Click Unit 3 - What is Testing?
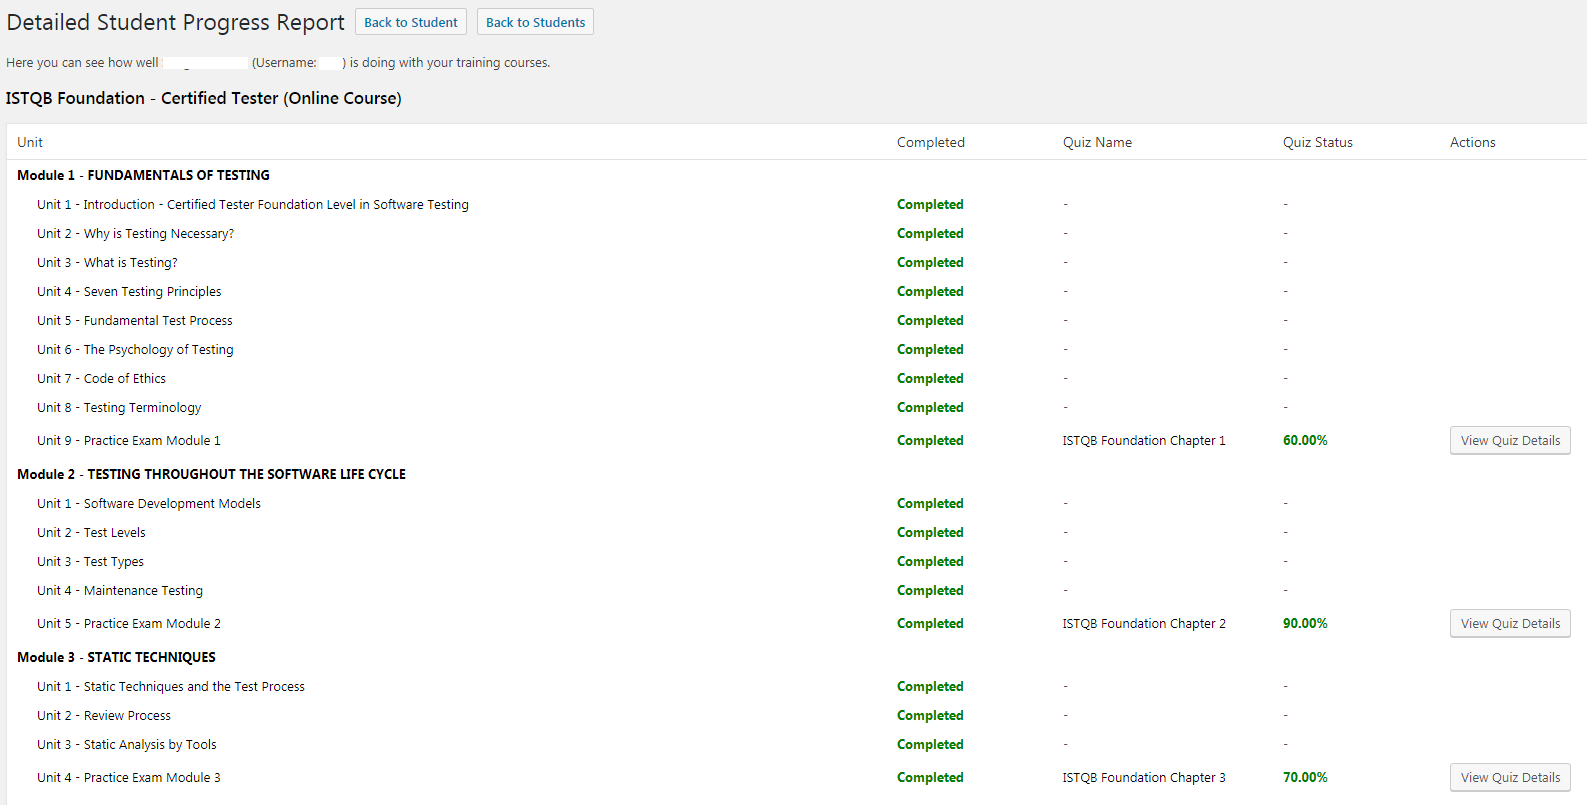This screenshot has width=1587, height=805. click(107, 262)
